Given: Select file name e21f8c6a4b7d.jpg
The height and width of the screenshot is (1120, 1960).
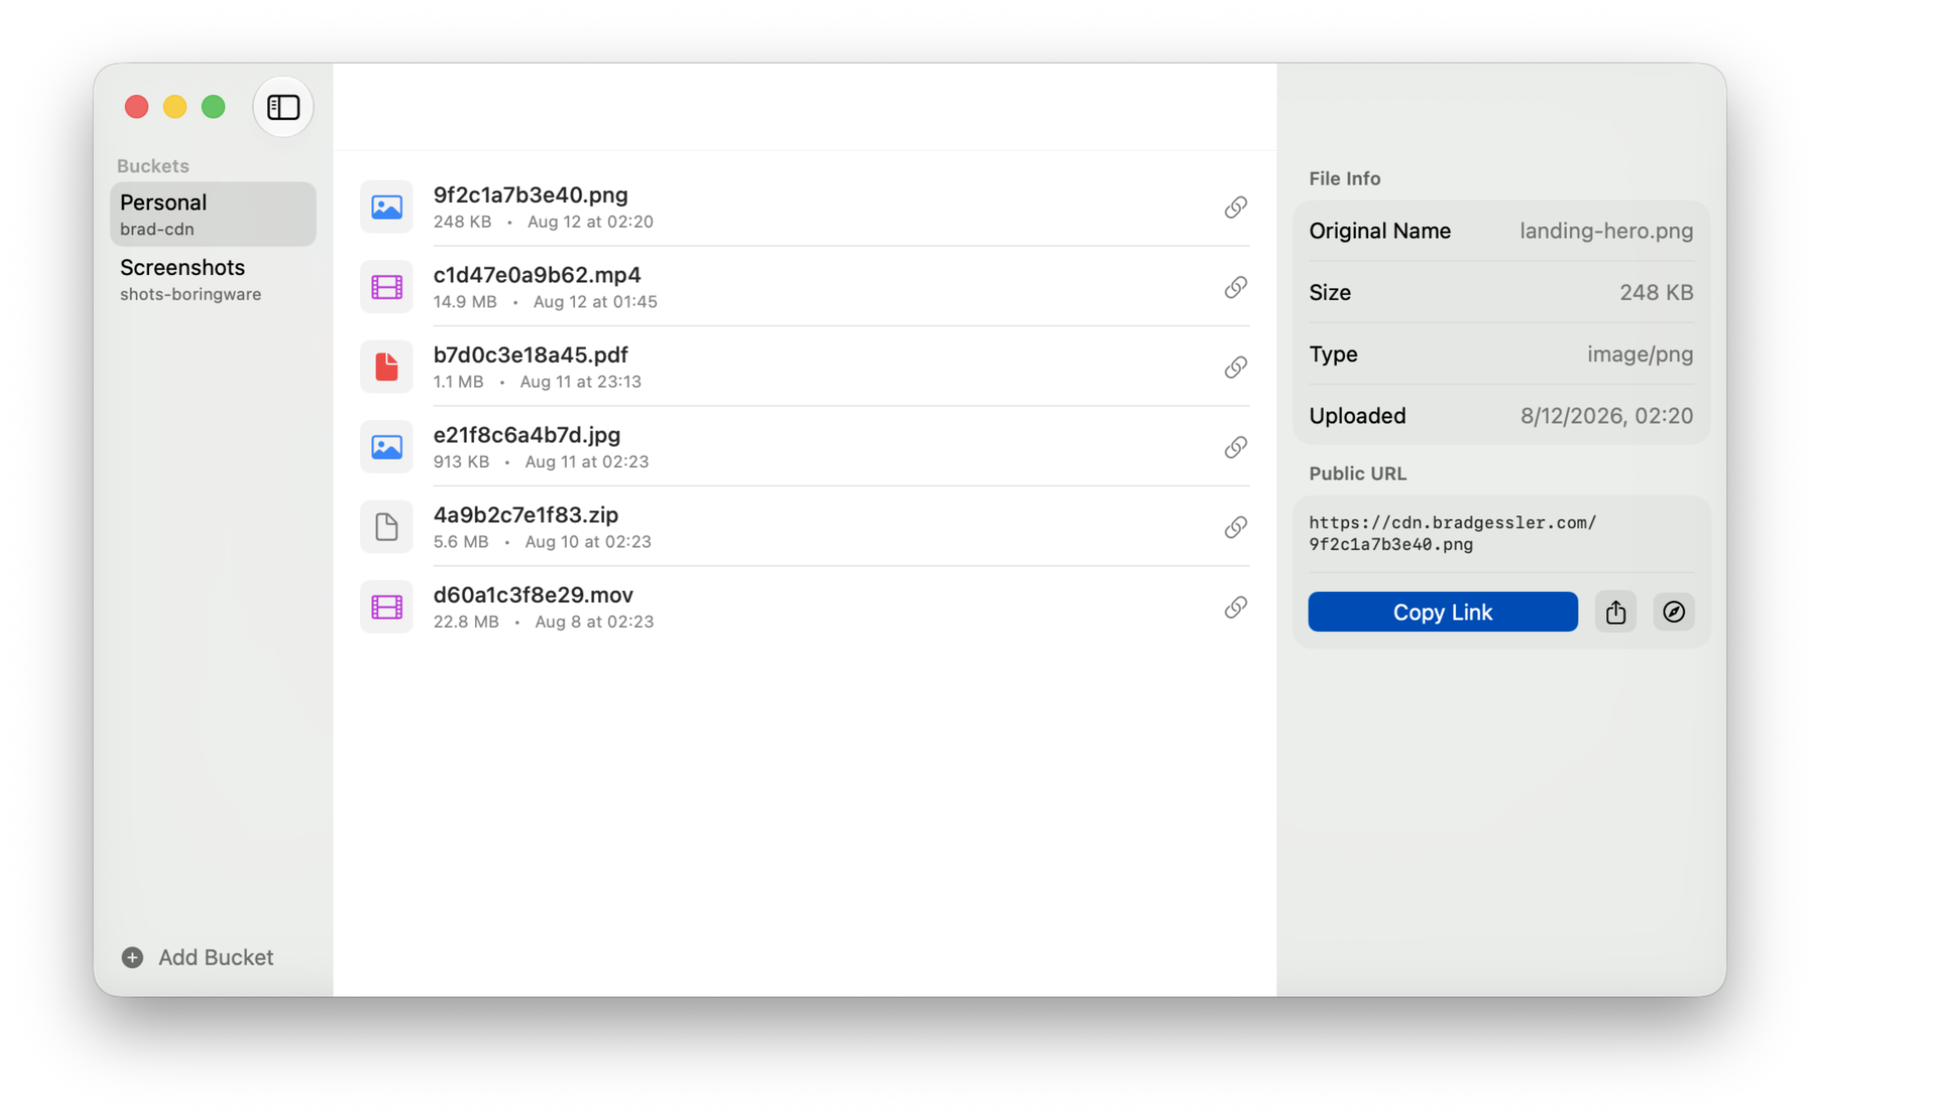Looking at the screenshot, I should [526, 435].
